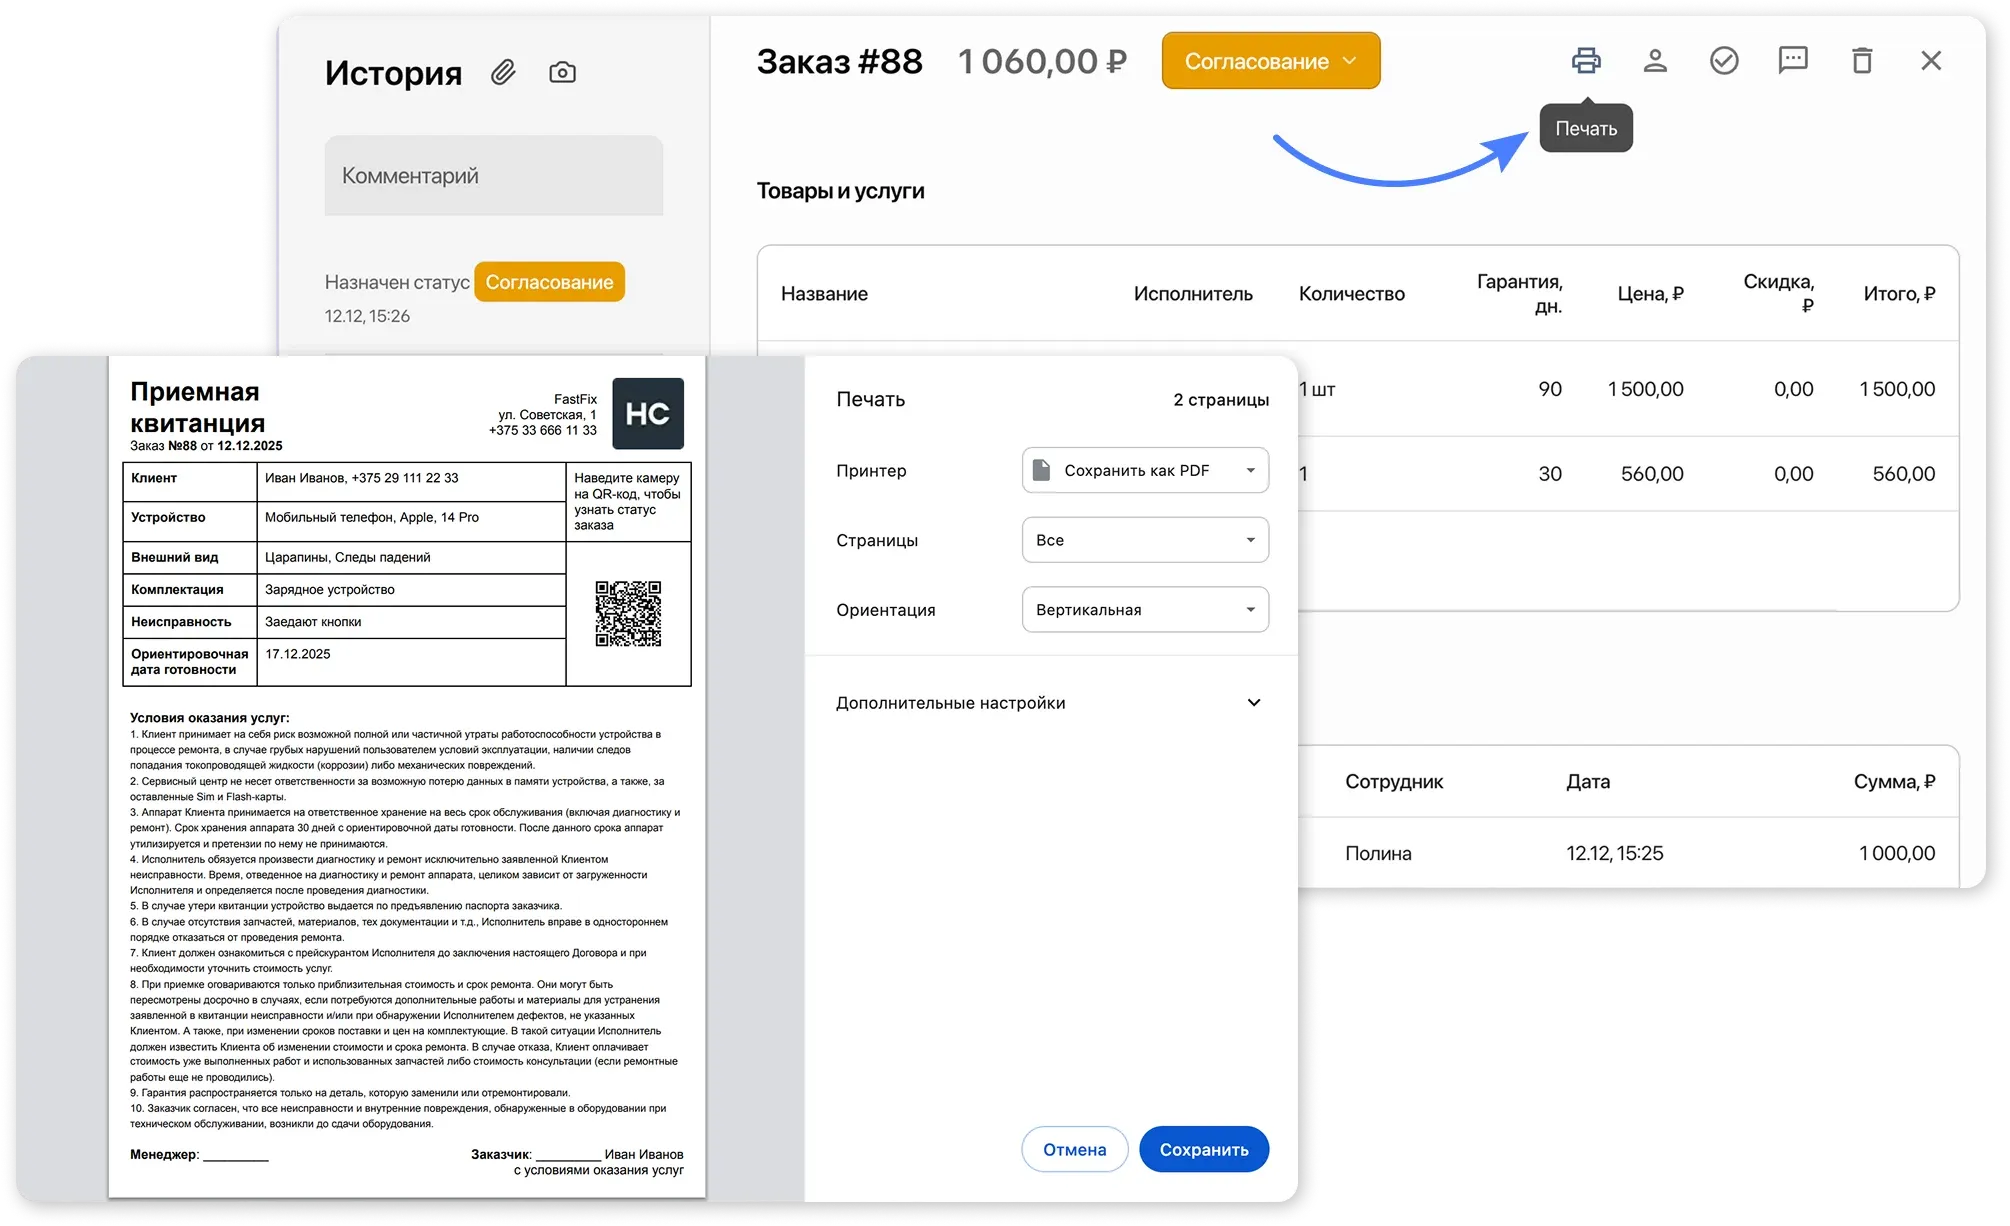
Task: Close the order with the X icon
Action: [1931, 61]
